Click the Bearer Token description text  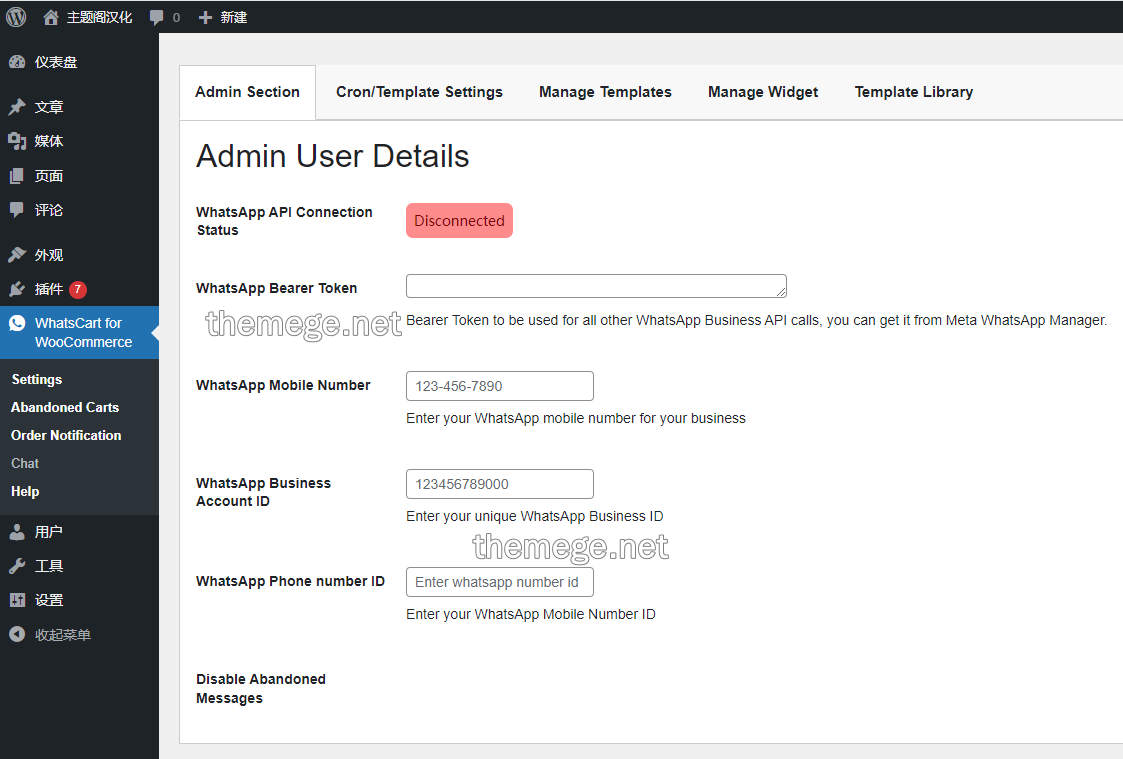(756, 320)
